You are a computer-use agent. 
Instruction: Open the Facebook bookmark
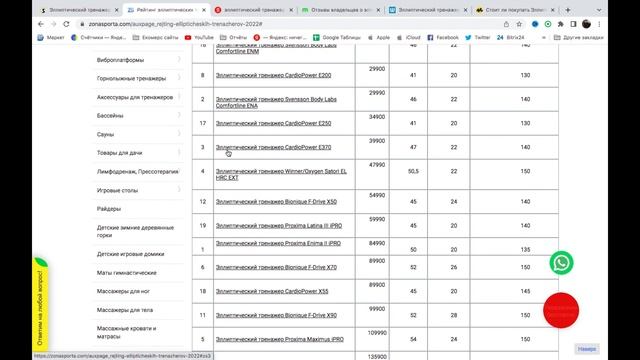[443, 38]
